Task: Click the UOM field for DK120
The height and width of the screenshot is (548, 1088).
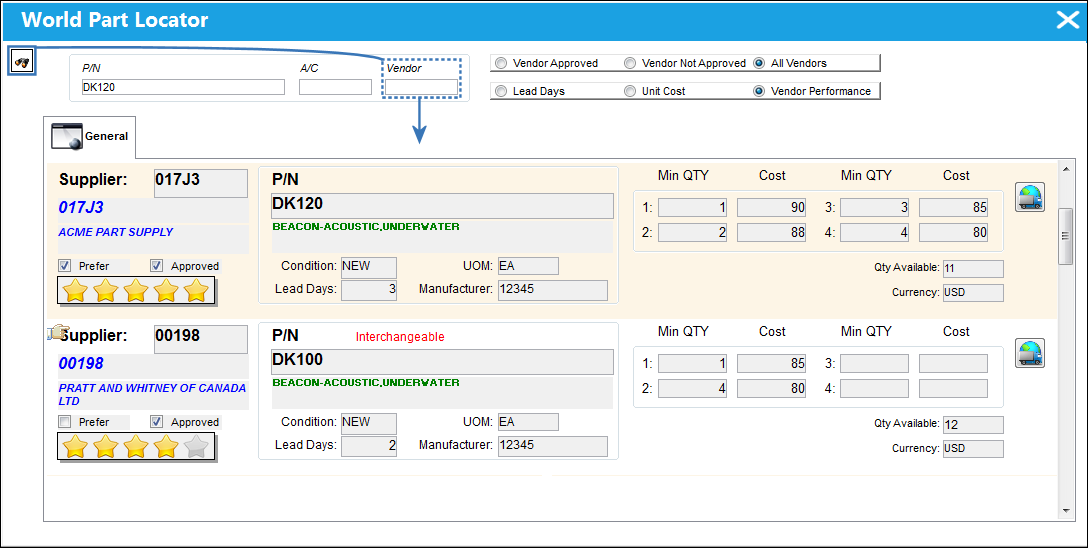Action: pos(528,266)
